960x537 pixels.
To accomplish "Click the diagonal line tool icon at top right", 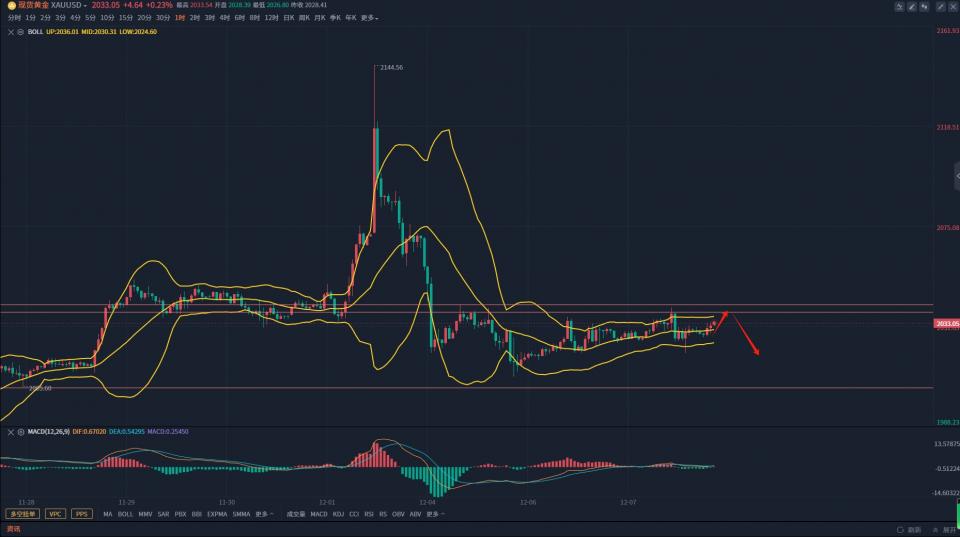I will pyautogui.click(x=940, y=7).
